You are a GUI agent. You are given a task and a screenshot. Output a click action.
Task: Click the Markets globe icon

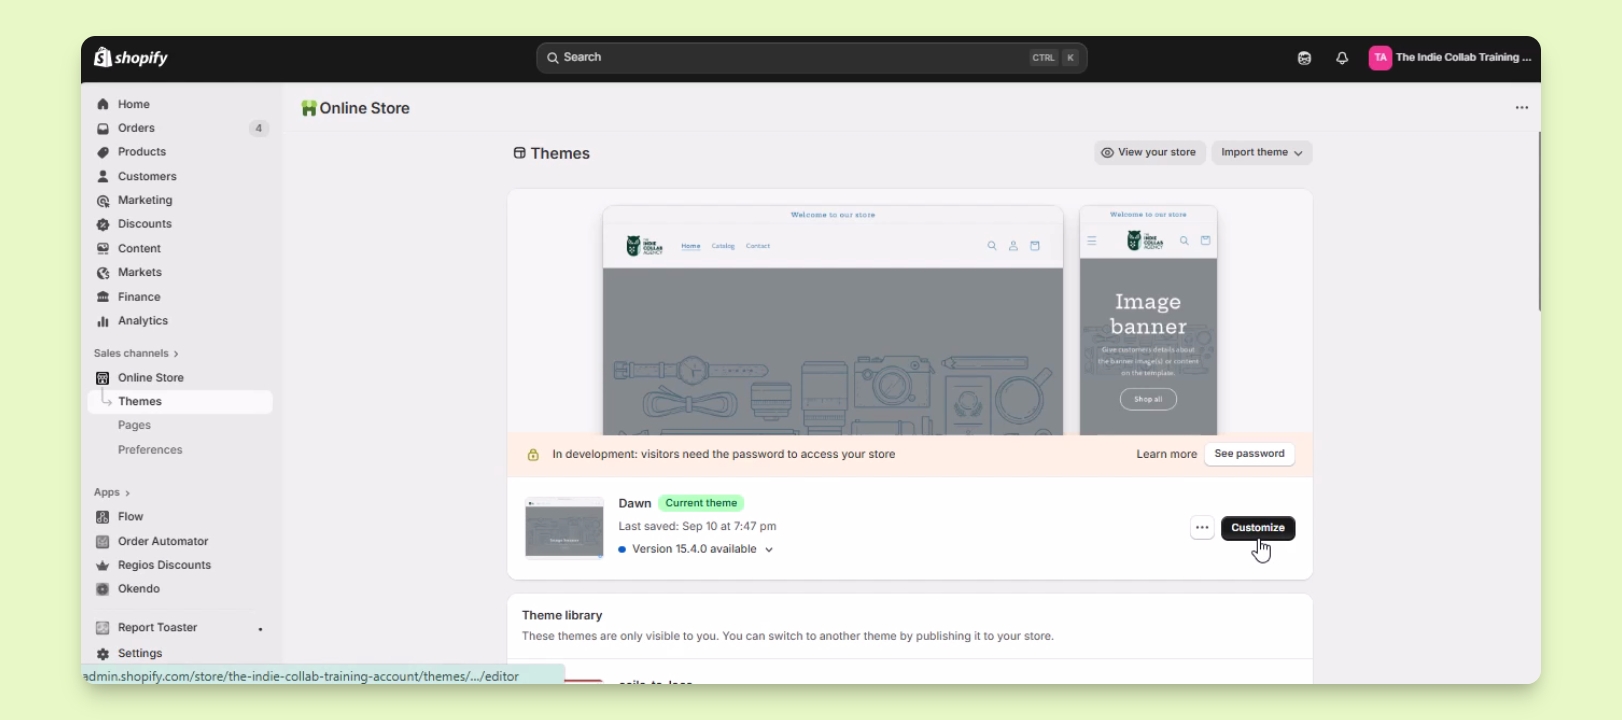pos(103,272)
